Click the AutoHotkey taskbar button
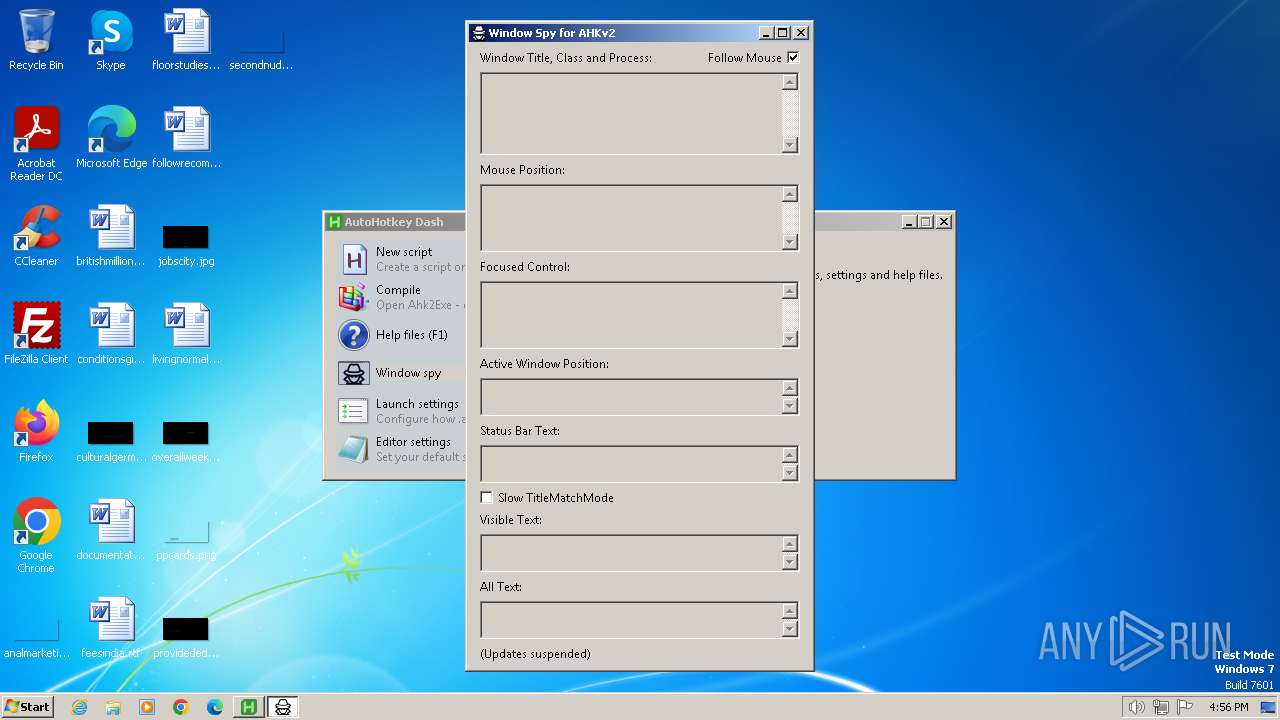Viewport: 1280px width, 720px height. (248, 707)
